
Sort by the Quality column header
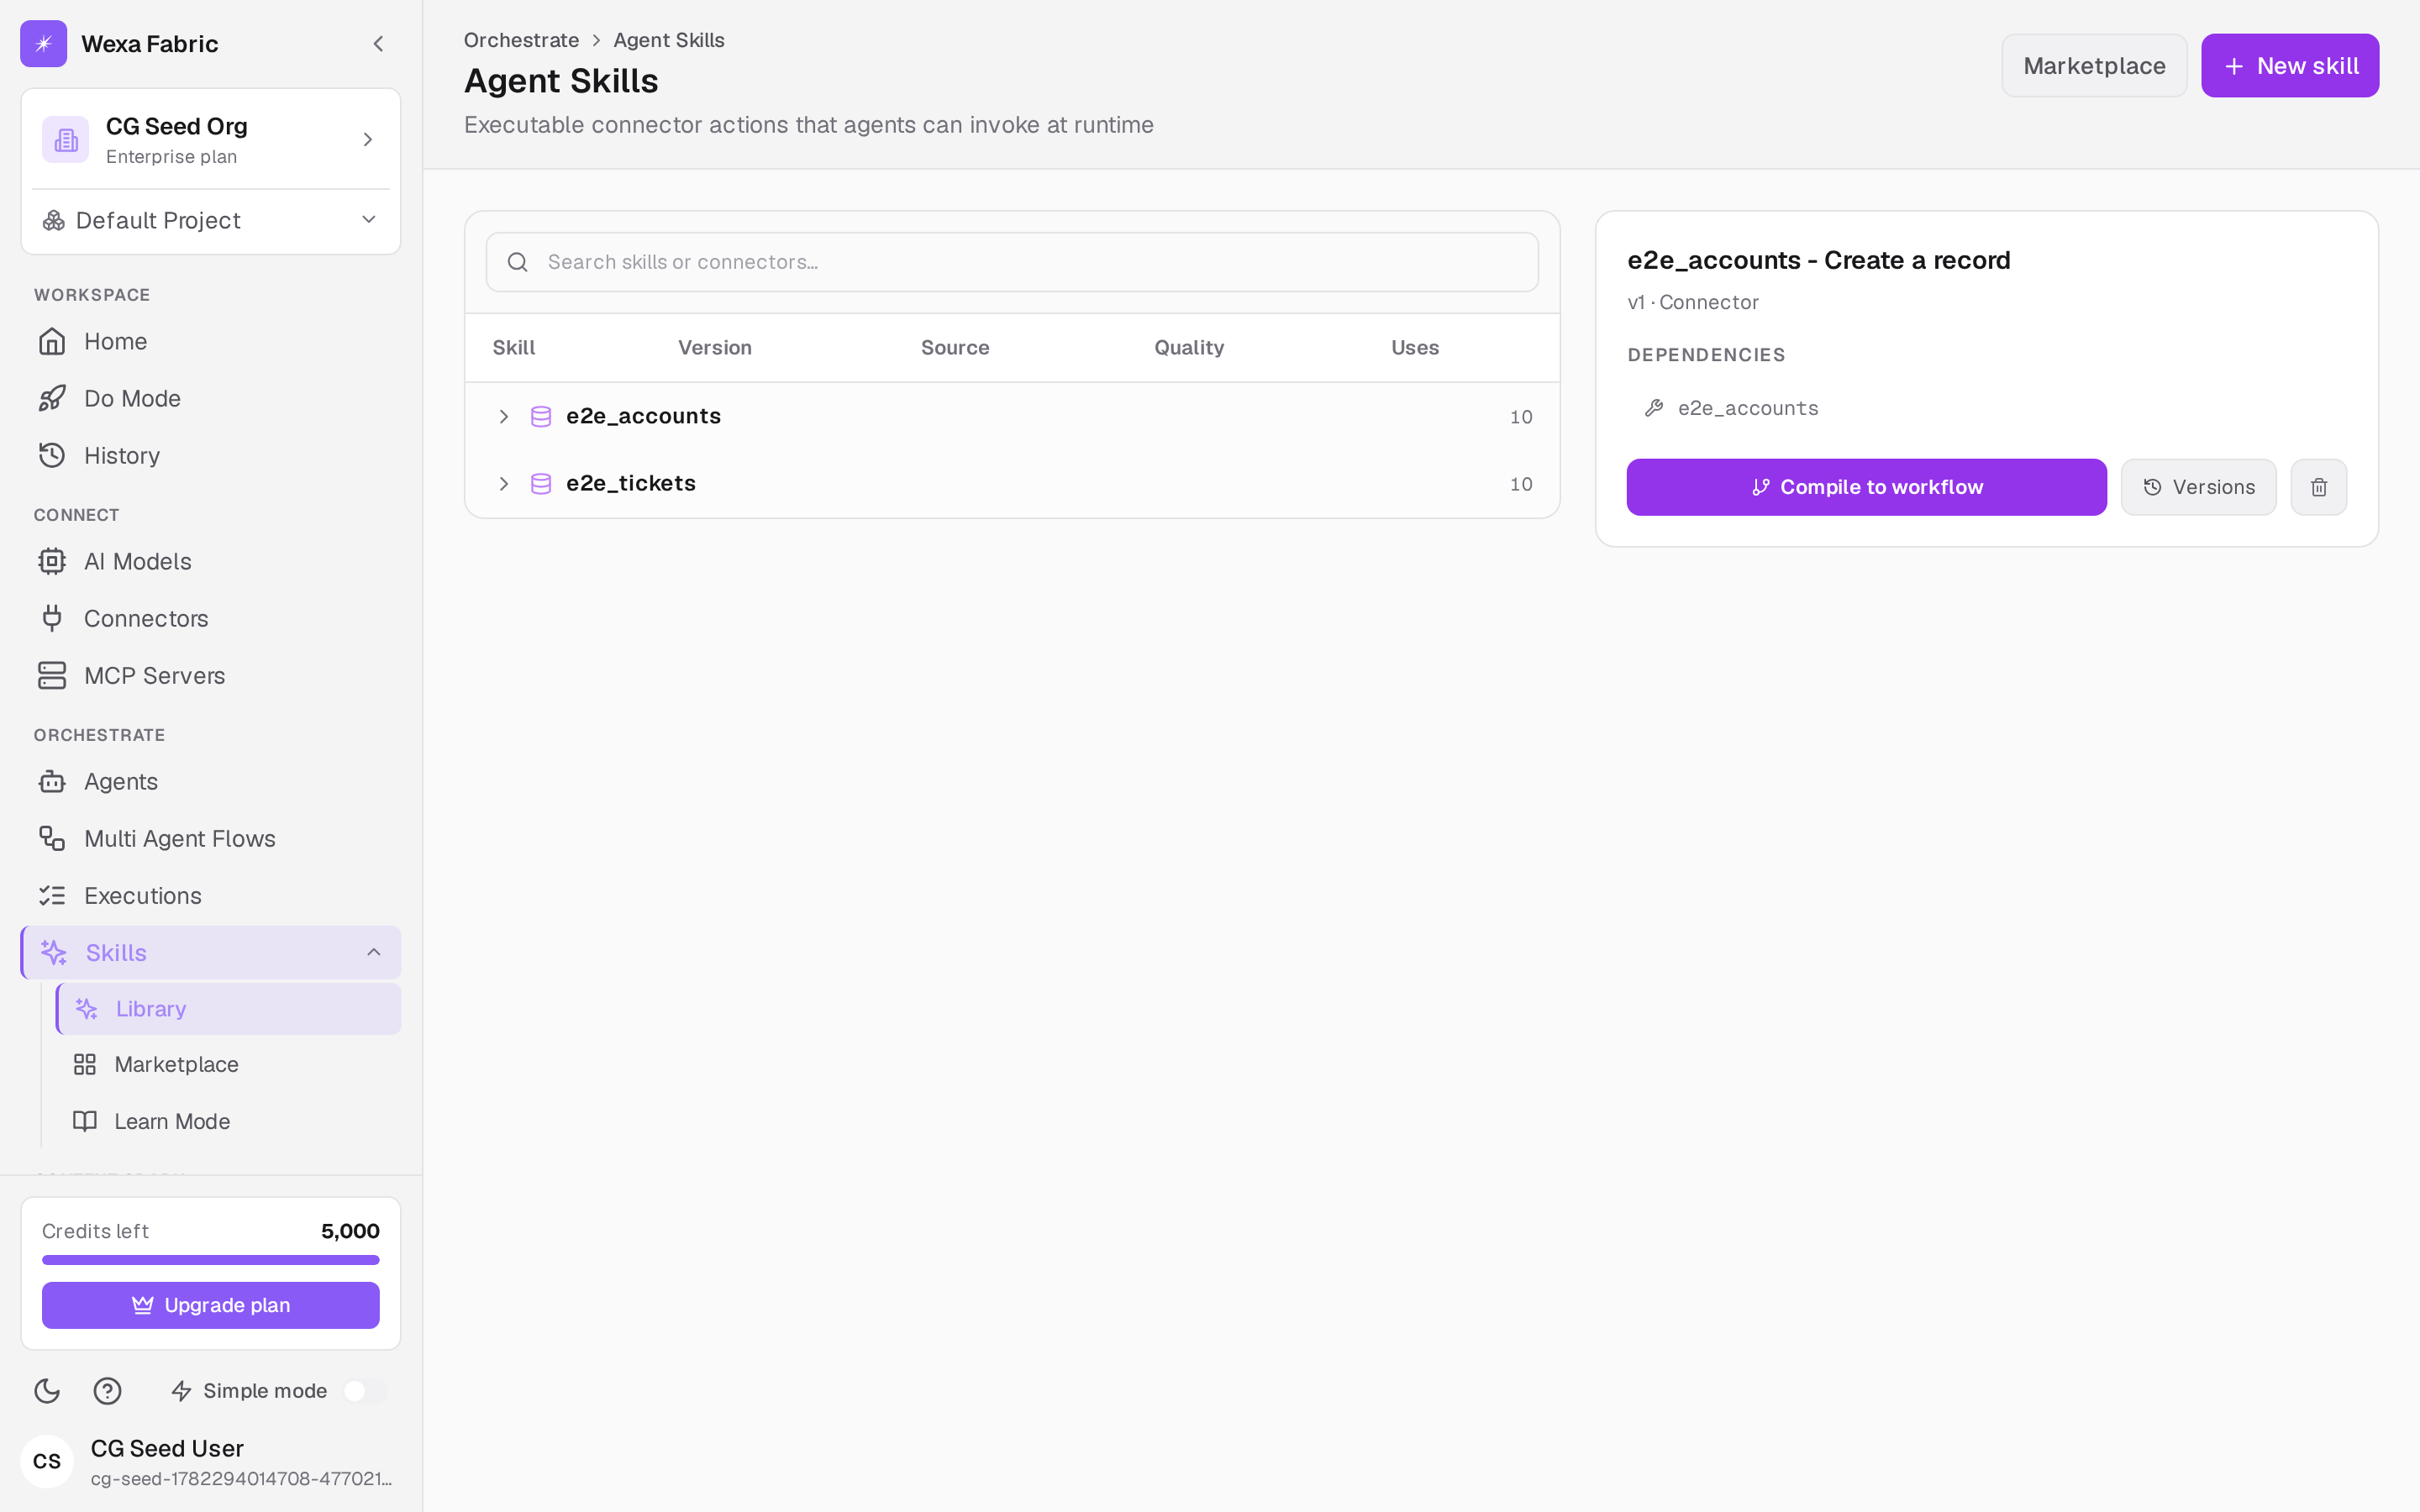coord(1189,348)
